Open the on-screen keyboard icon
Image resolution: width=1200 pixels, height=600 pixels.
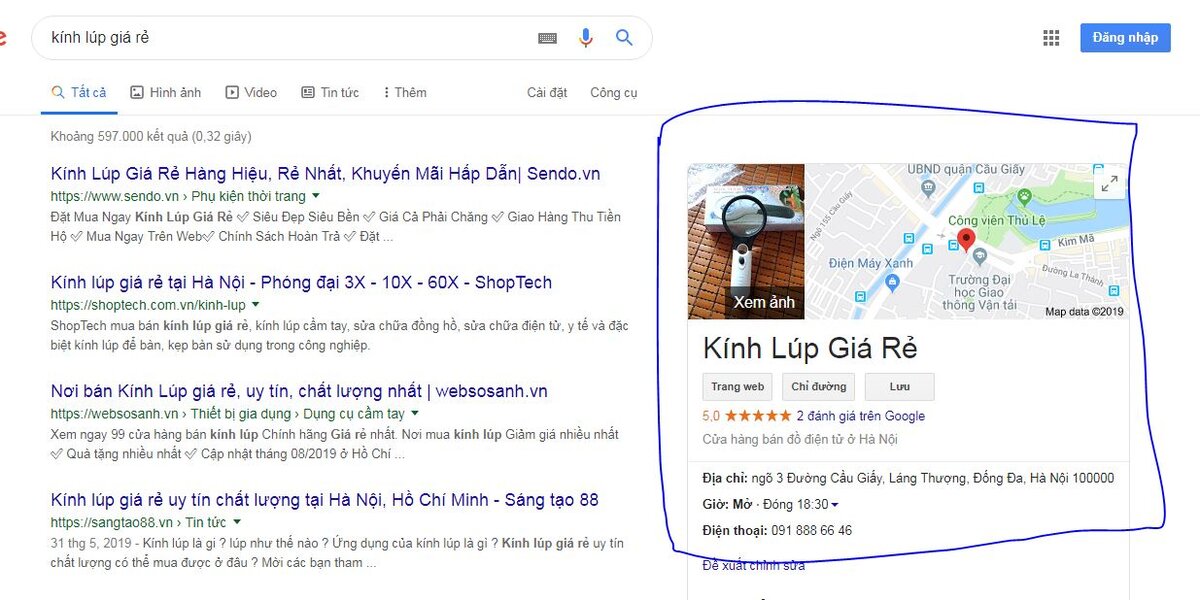tap(547, 38)
